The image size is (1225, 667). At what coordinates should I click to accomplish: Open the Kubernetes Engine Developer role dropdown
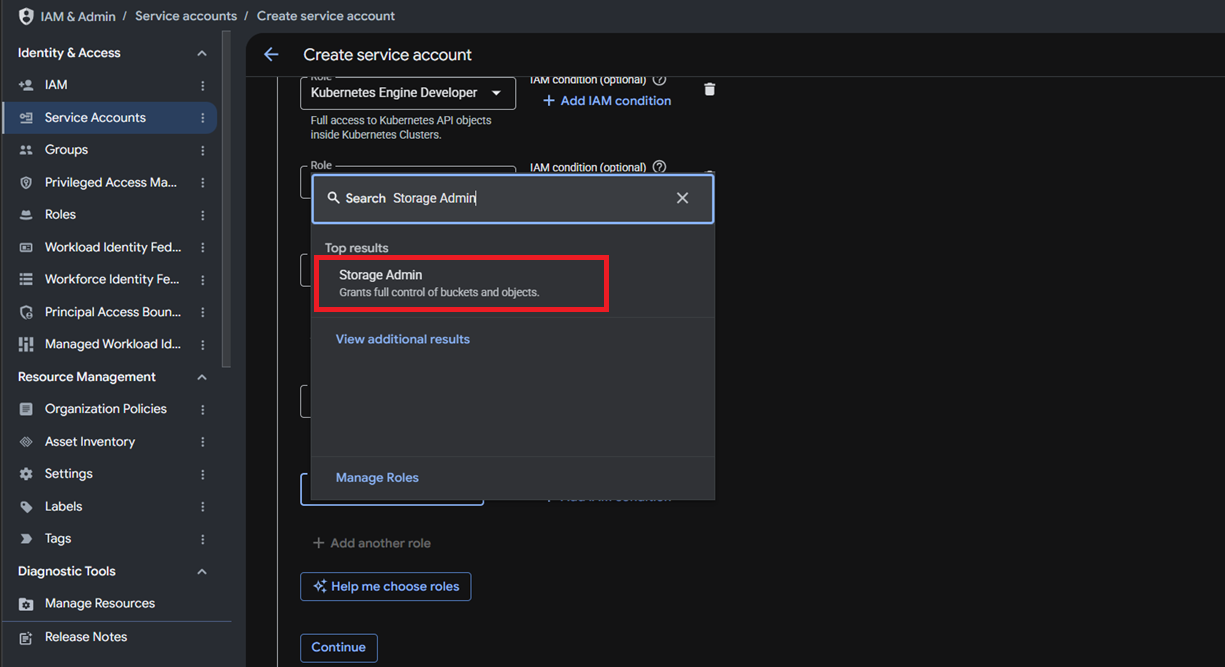[408, 93]
